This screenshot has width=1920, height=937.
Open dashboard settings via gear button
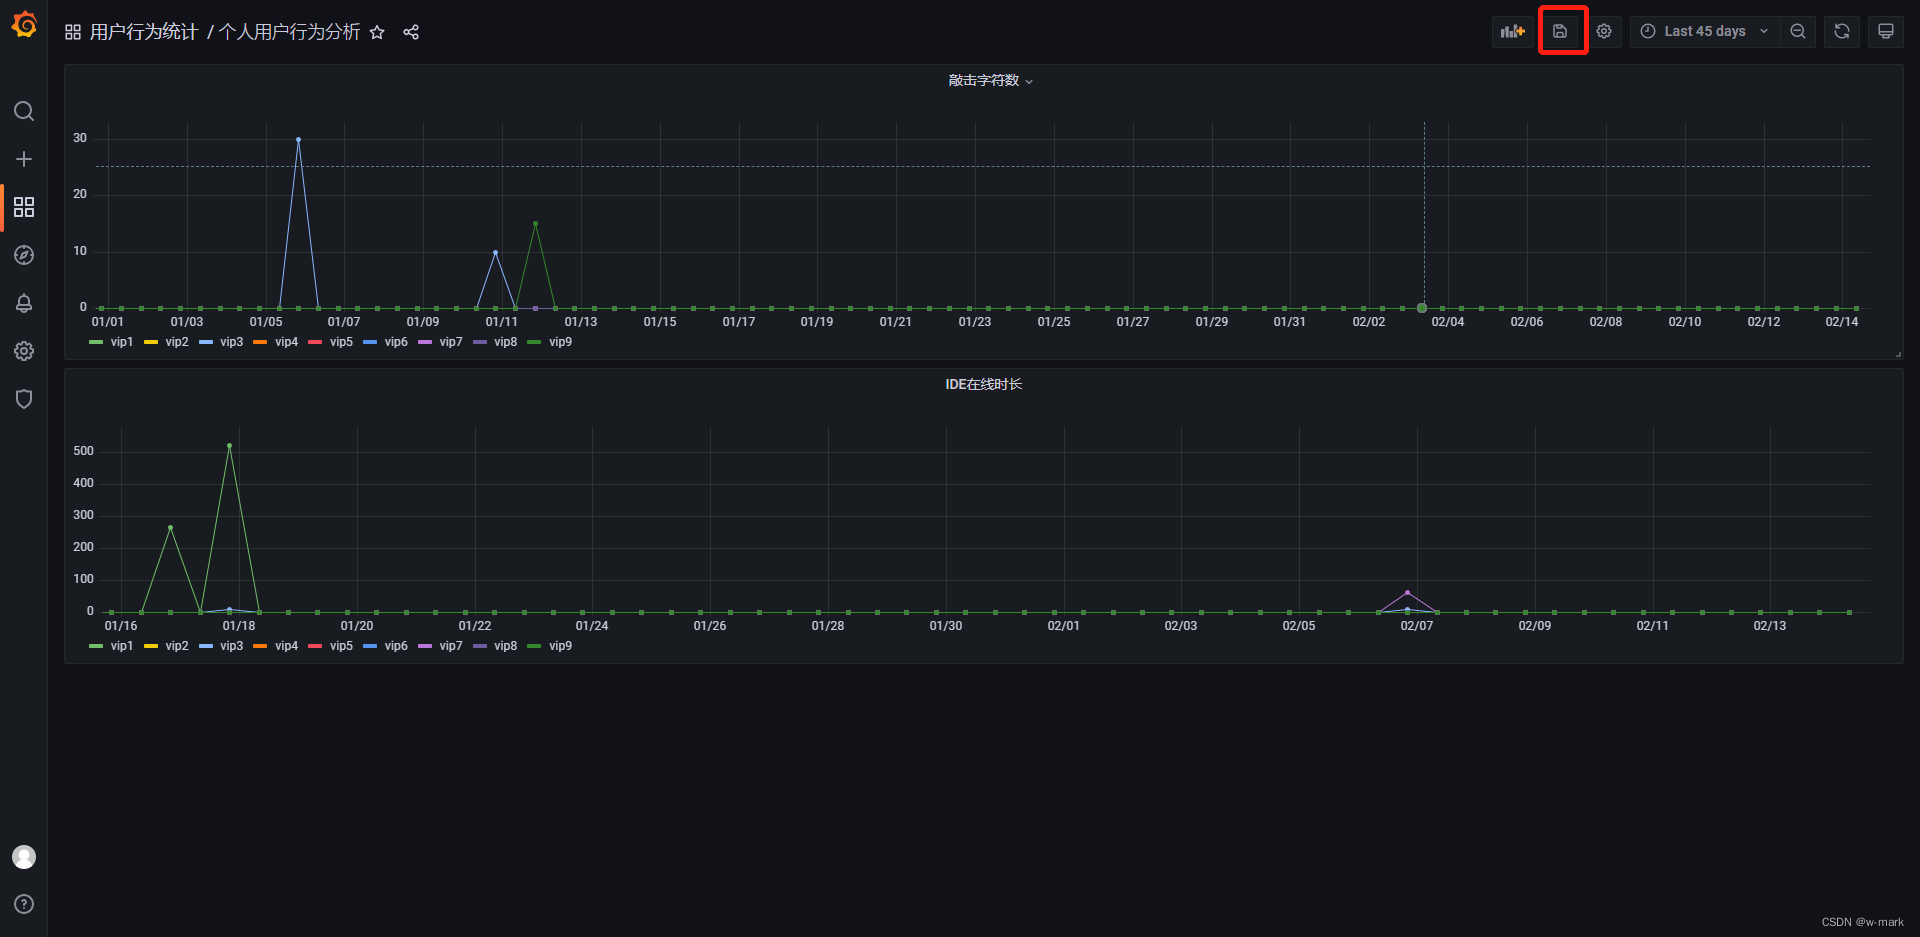coord(1604,31)
